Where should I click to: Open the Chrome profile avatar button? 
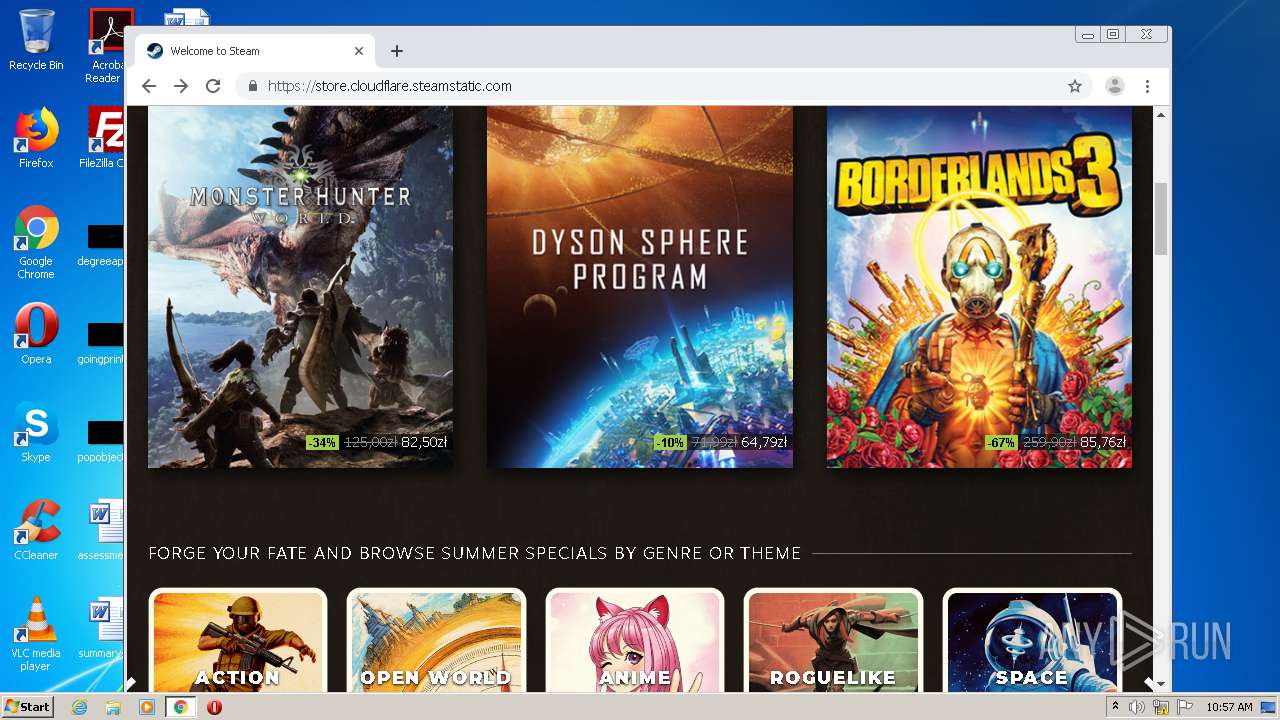click(1114, 86)
